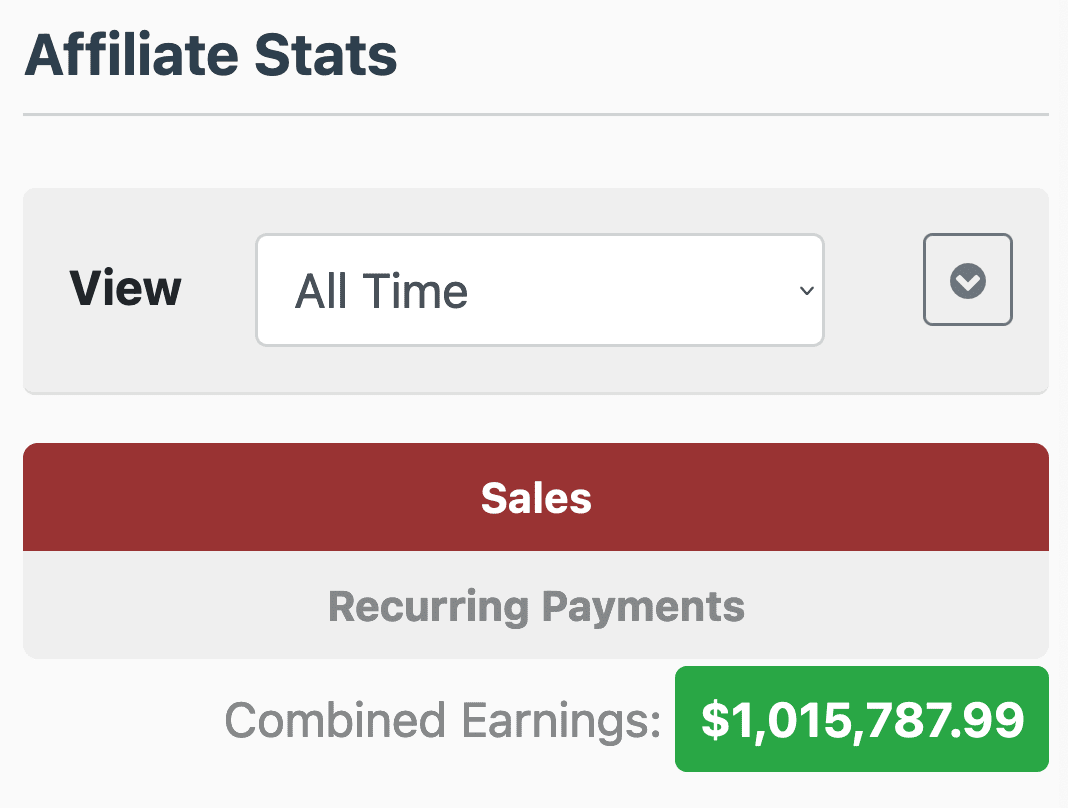This screenshot has width=1068, height=808.
Task: Click the green $1,015,787.99 earnings badge
Action: pyautogui.click(x=861, y=719)
